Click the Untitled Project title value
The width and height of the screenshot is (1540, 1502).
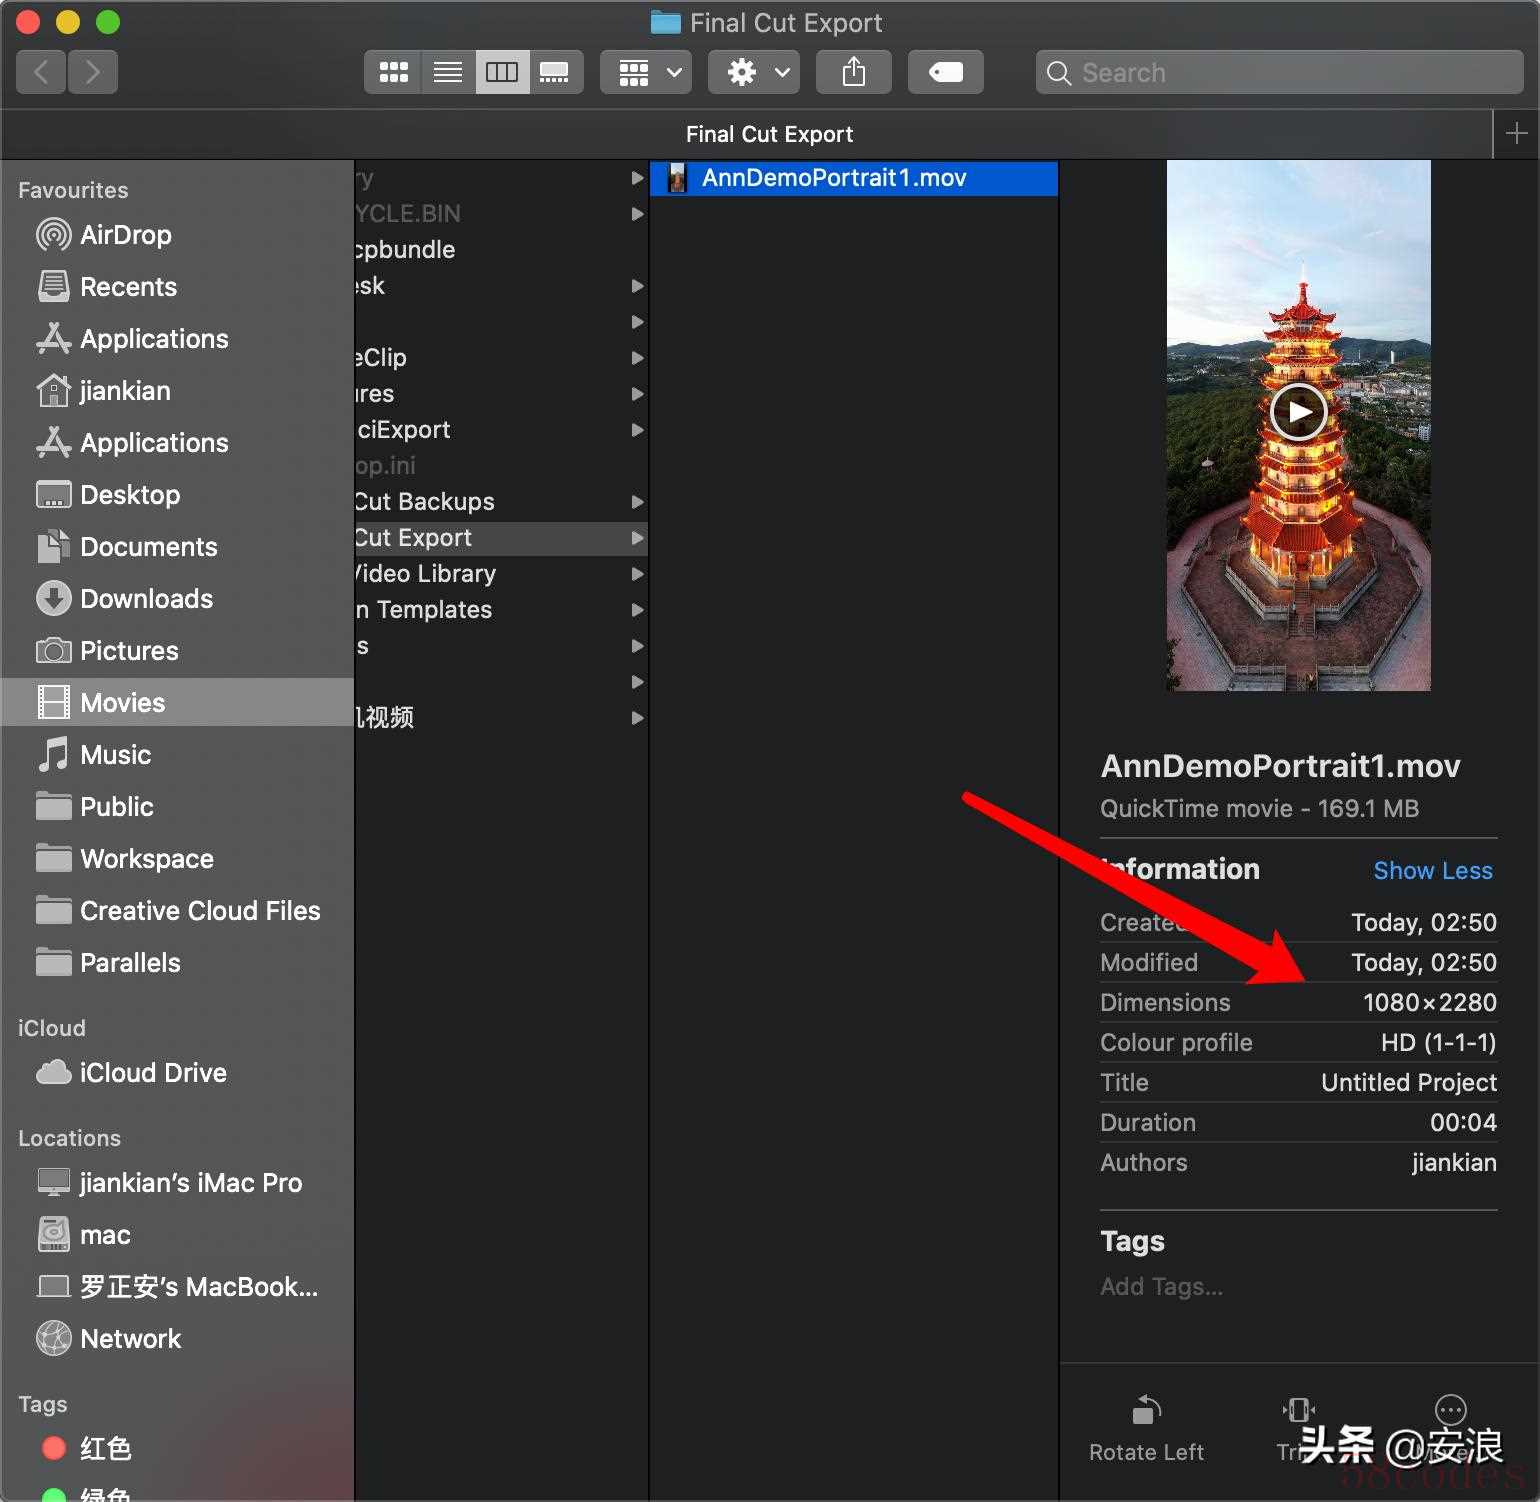click(x=1408, y=1083)
